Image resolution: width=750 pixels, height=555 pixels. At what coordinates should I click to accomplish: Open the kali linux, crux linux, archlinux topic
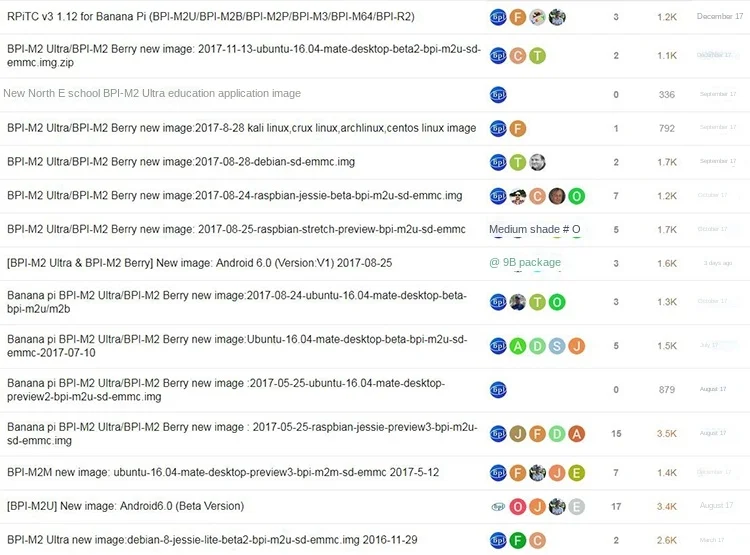pyautogui.click(x=242, y=128)
